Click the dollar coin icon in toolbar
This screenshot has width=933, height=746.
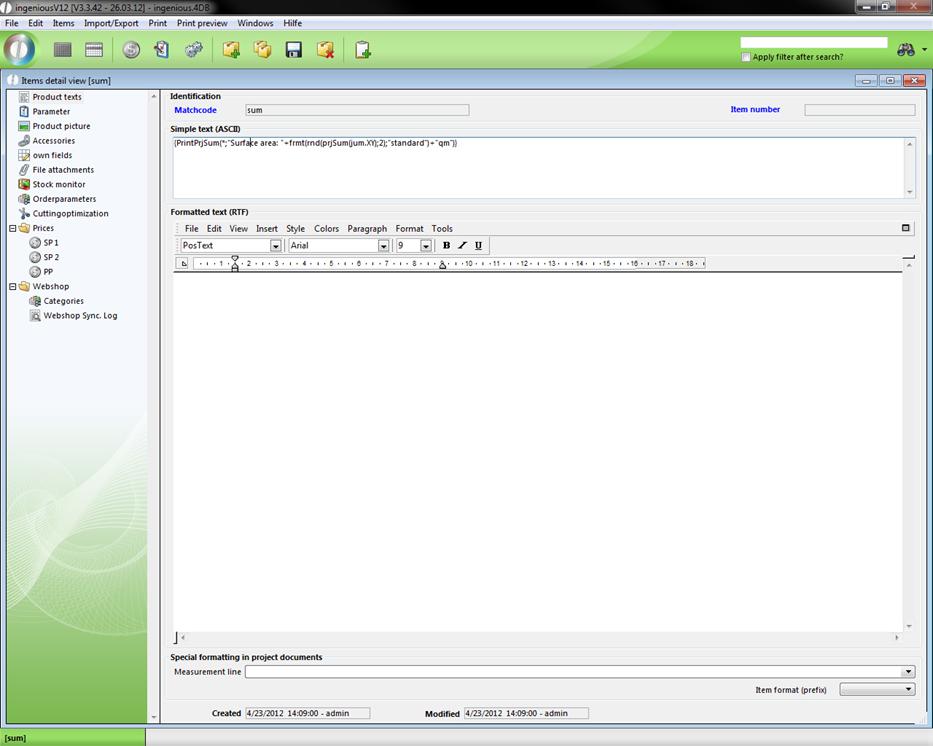pos(131,50)
